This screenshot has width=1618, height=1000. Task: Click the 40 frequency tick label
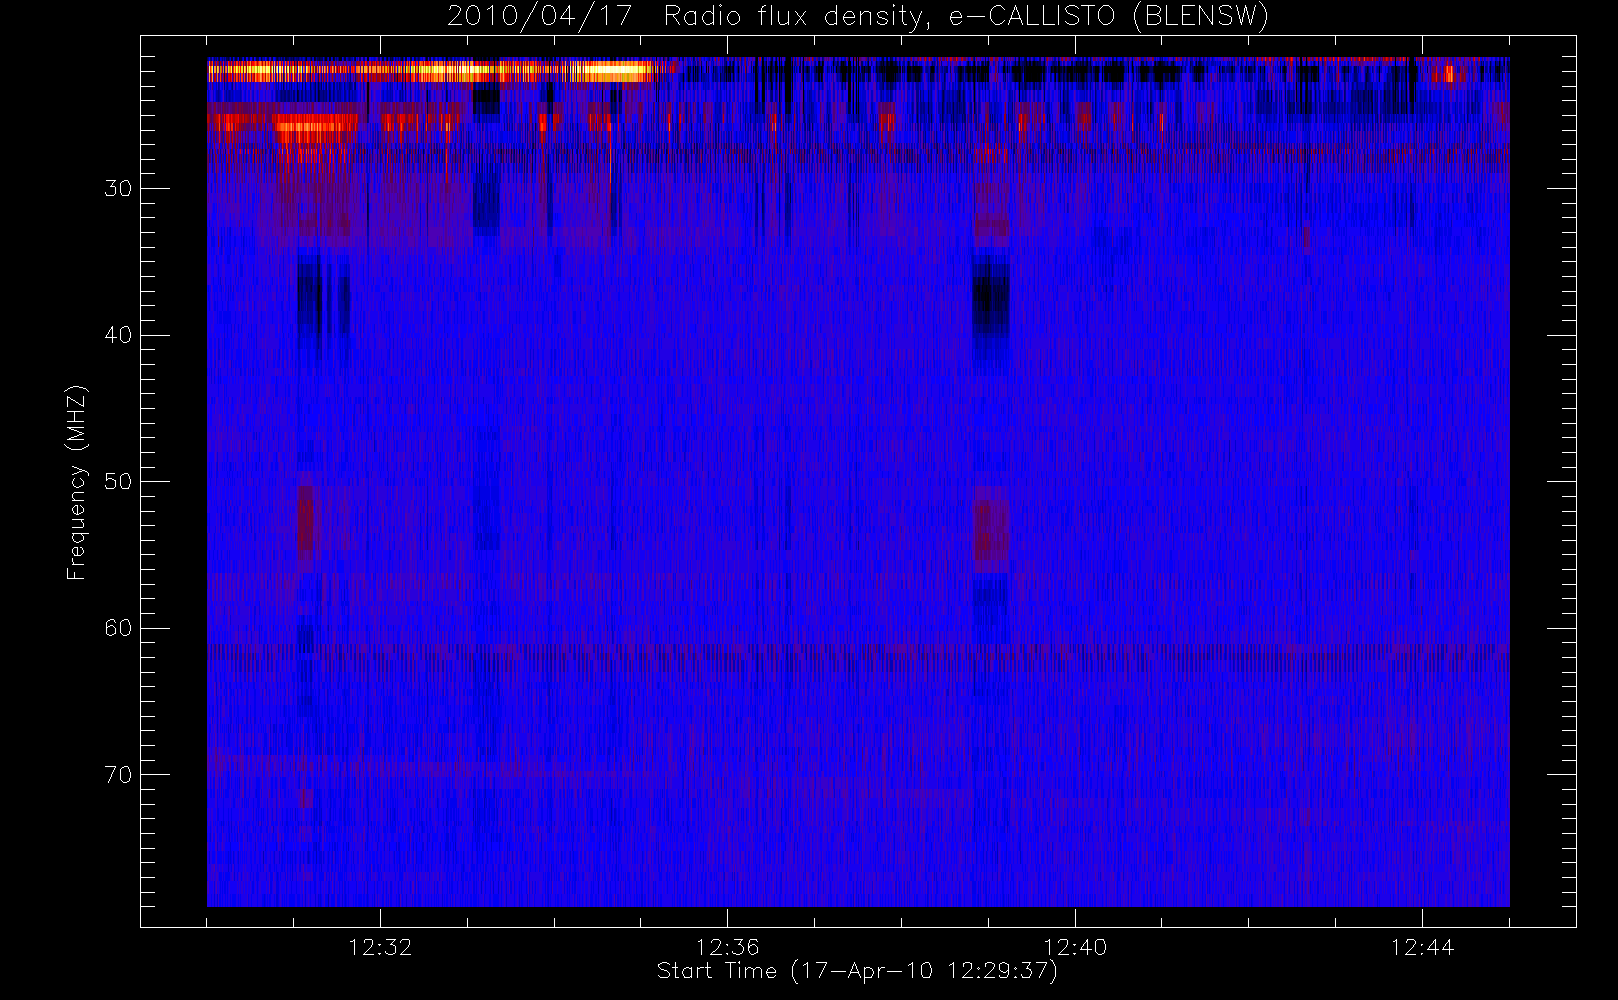point(118,335)
